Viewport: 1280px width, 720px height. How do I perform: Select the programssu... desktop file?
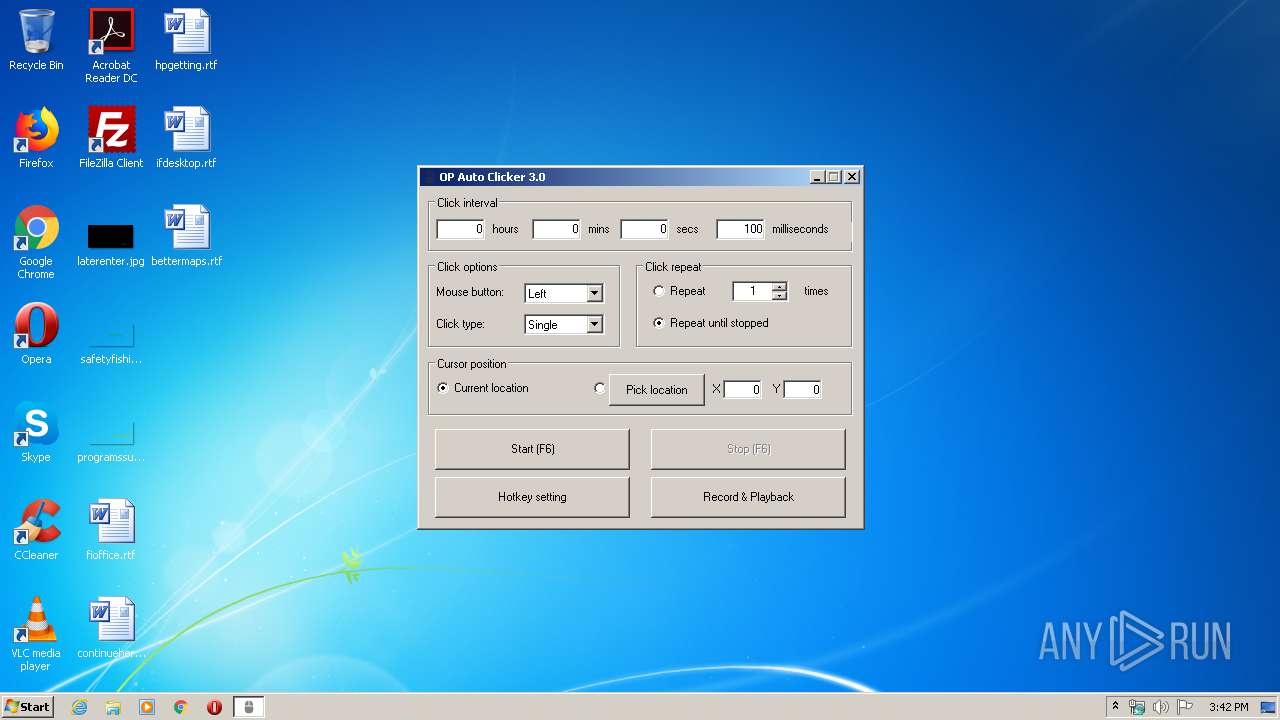[x=111, y=440]
